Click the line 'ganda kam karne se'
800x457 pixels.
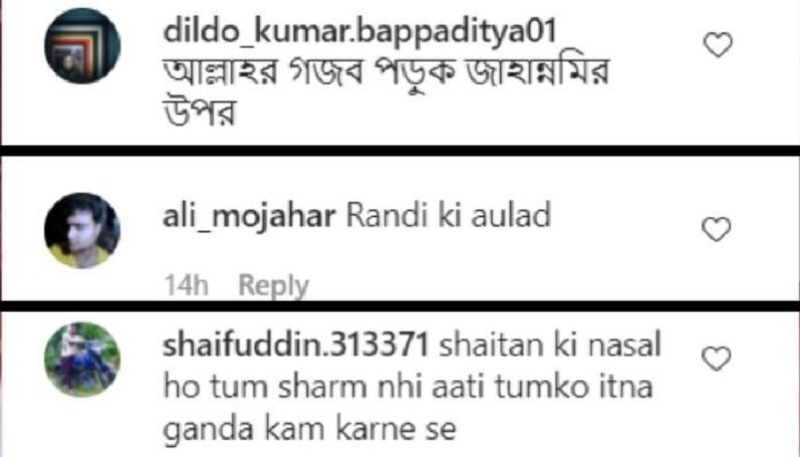310,429
